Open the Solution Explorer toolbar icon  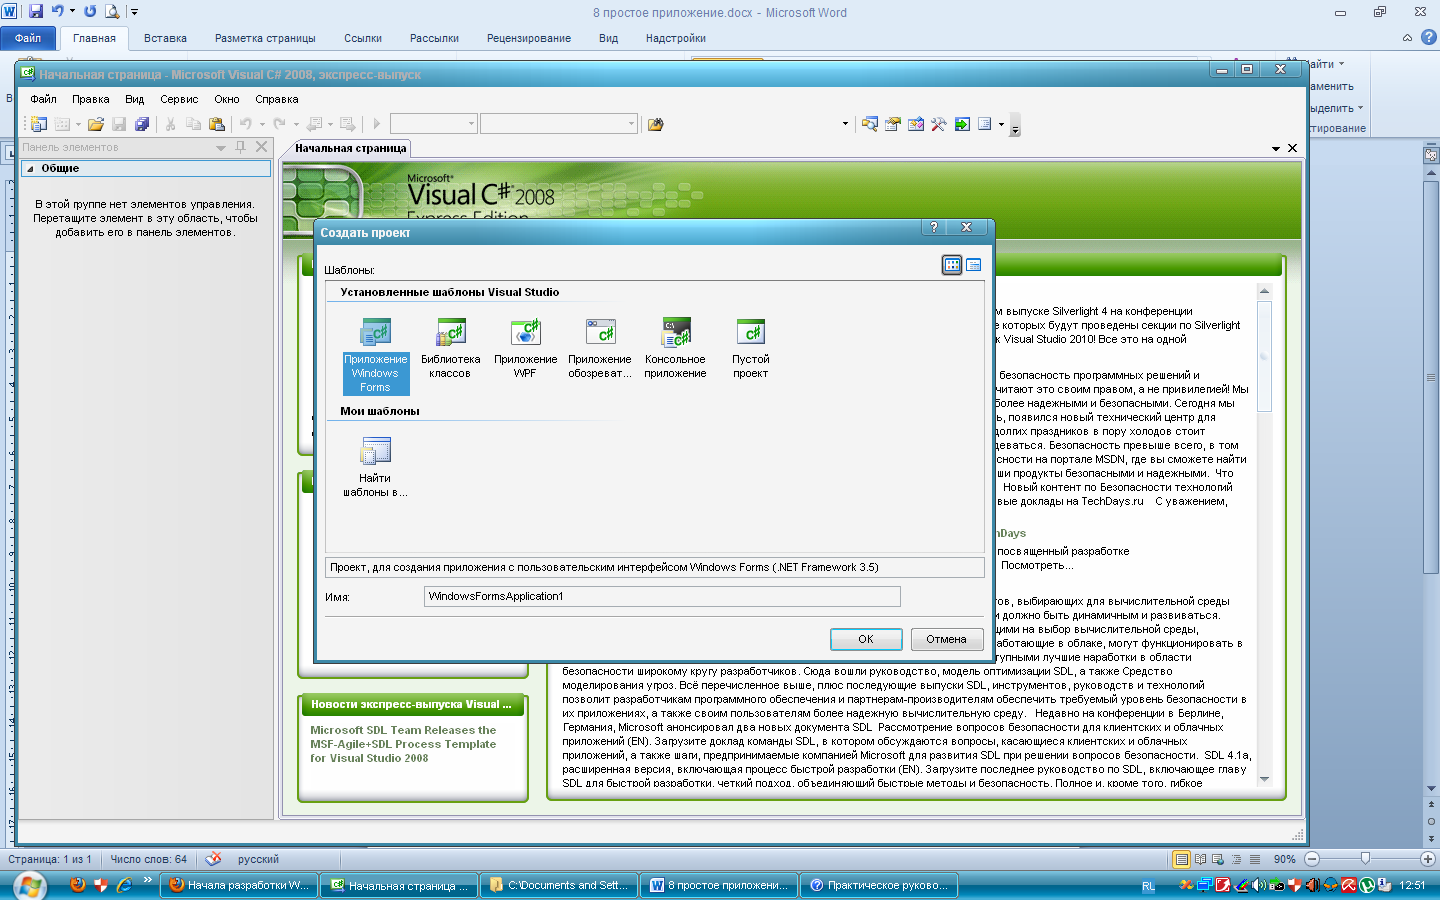coord(870,124)
